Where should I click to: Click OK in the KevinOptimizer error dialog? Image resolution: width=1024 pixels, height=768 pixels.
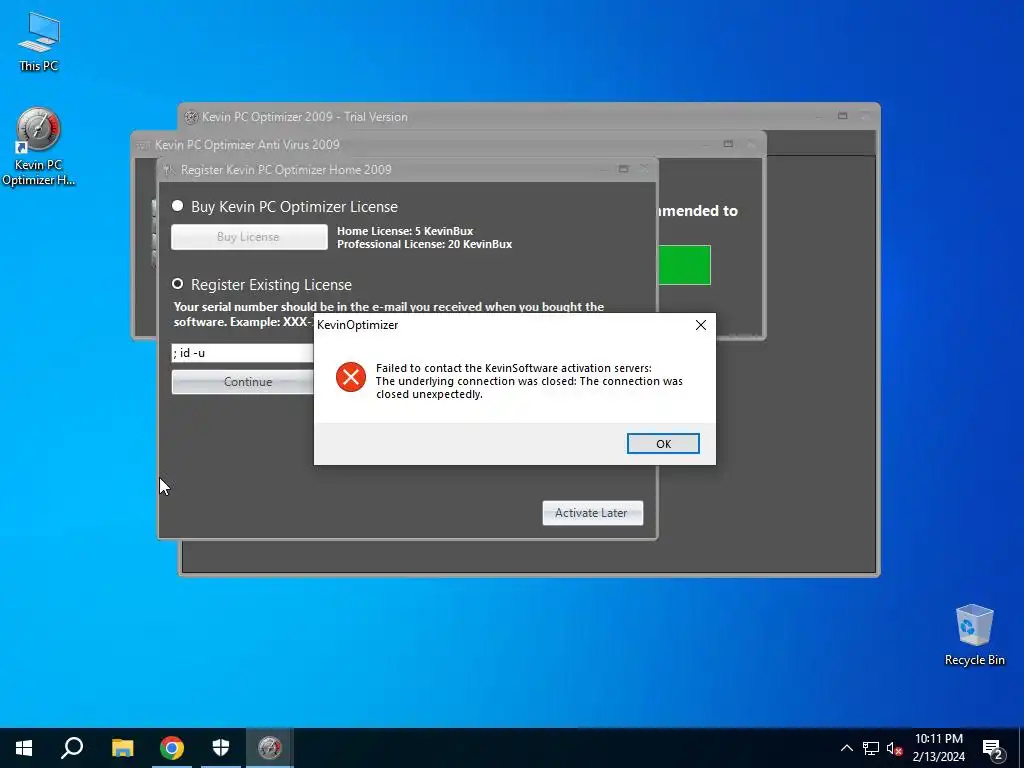click(663, 443)
